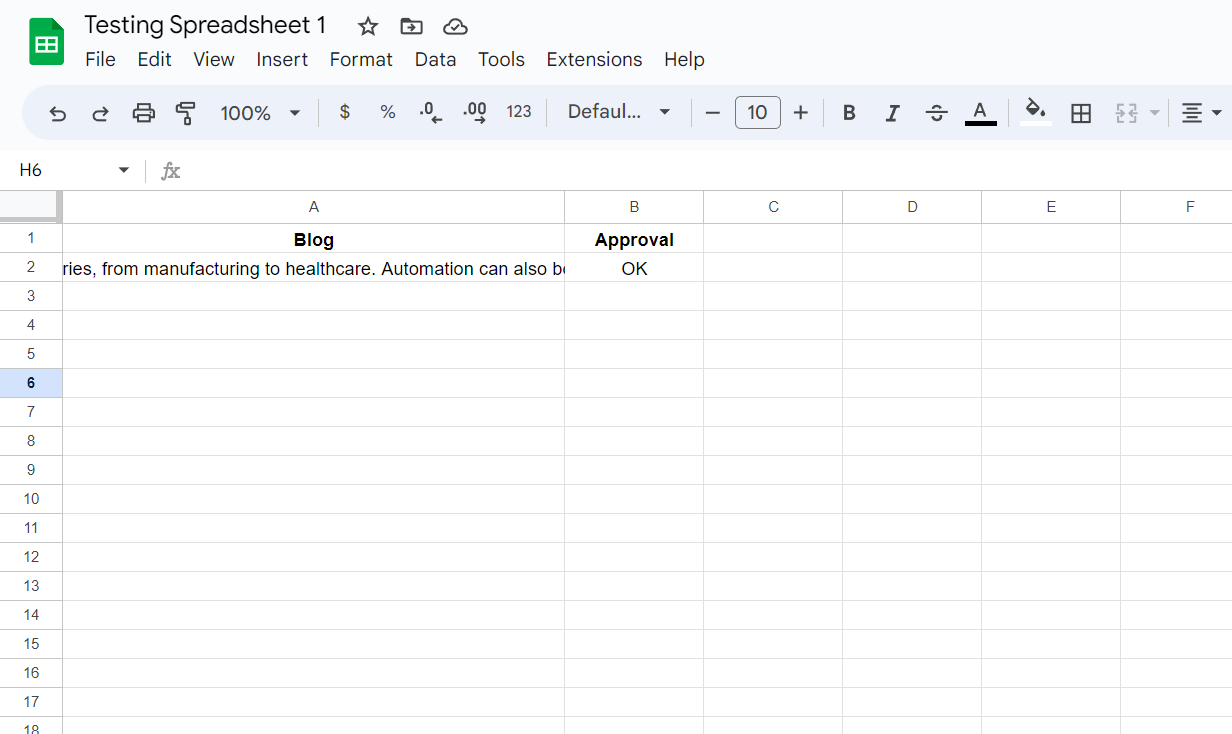Screen dimensions: 1232x734
Task: Select column C header
Action: [x=773, y=207]
